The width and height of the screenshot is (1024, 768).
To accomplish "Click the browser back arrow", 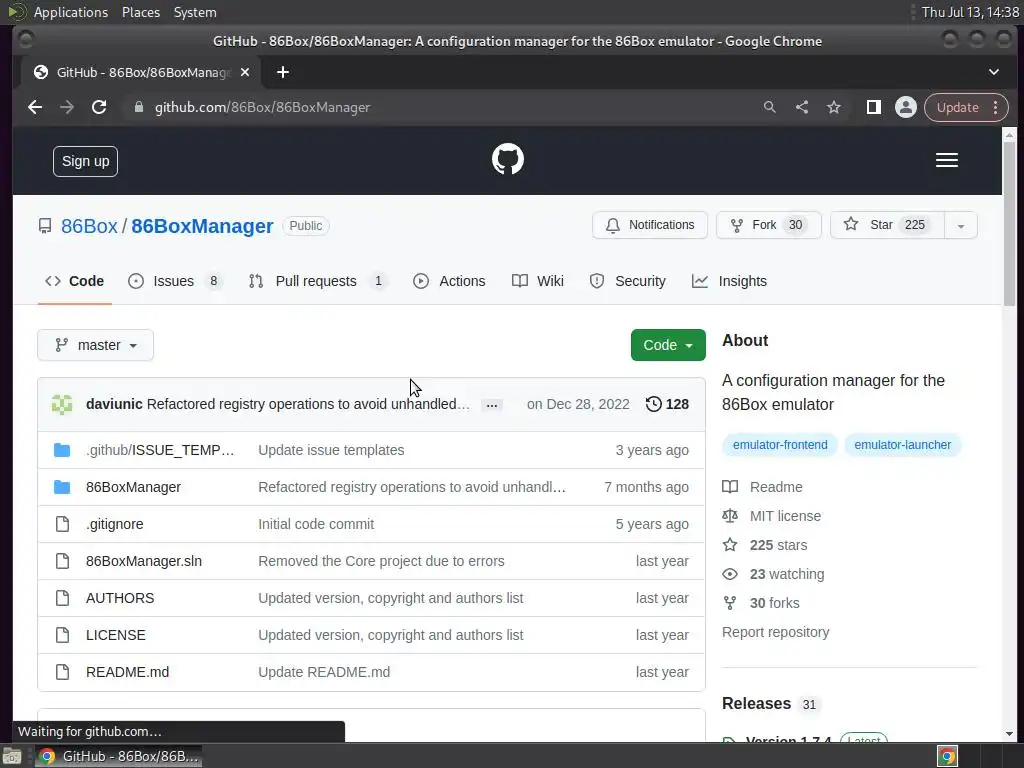I will 35,107.
